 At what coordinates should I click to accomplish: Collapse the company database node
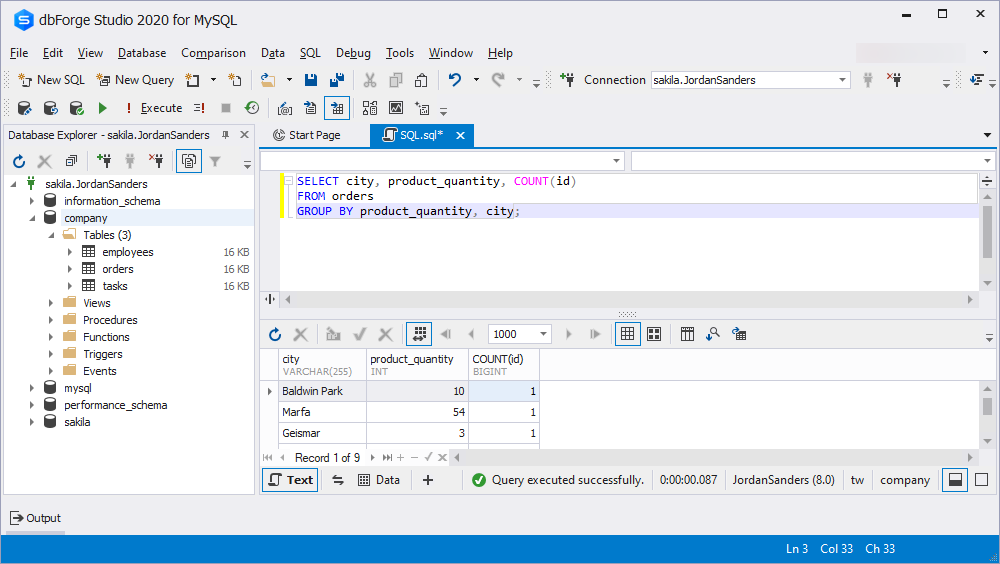tap(32, 218)
